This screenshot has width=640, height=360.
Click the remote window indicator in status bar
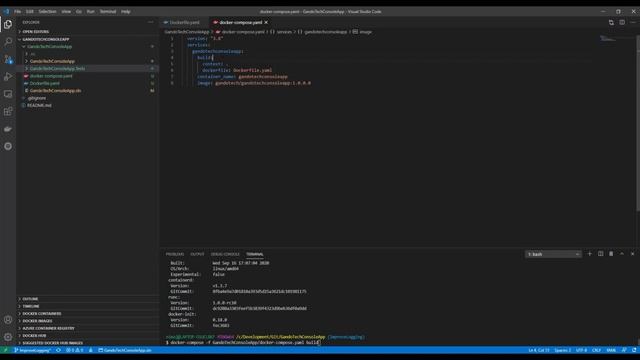tap(5, 350)
